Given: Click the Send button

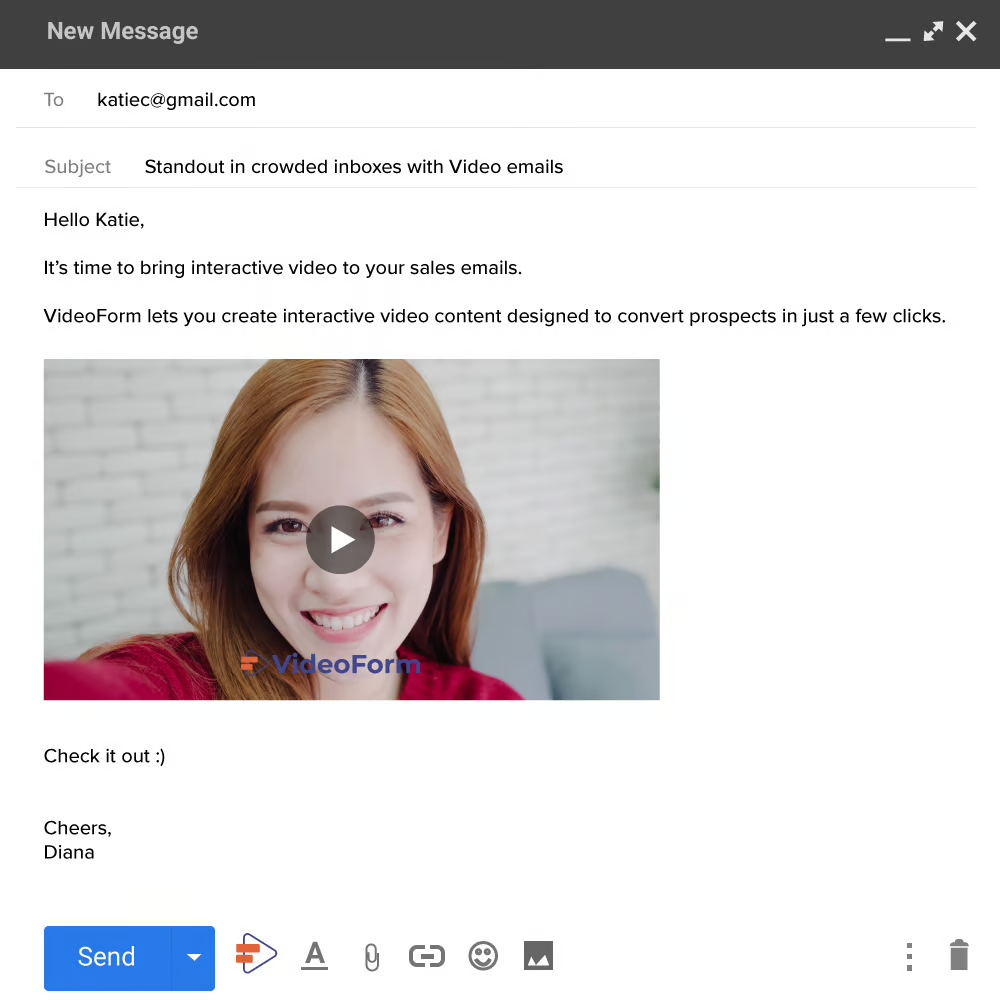Looking at the screenshot, I should (x=107, y=957).
